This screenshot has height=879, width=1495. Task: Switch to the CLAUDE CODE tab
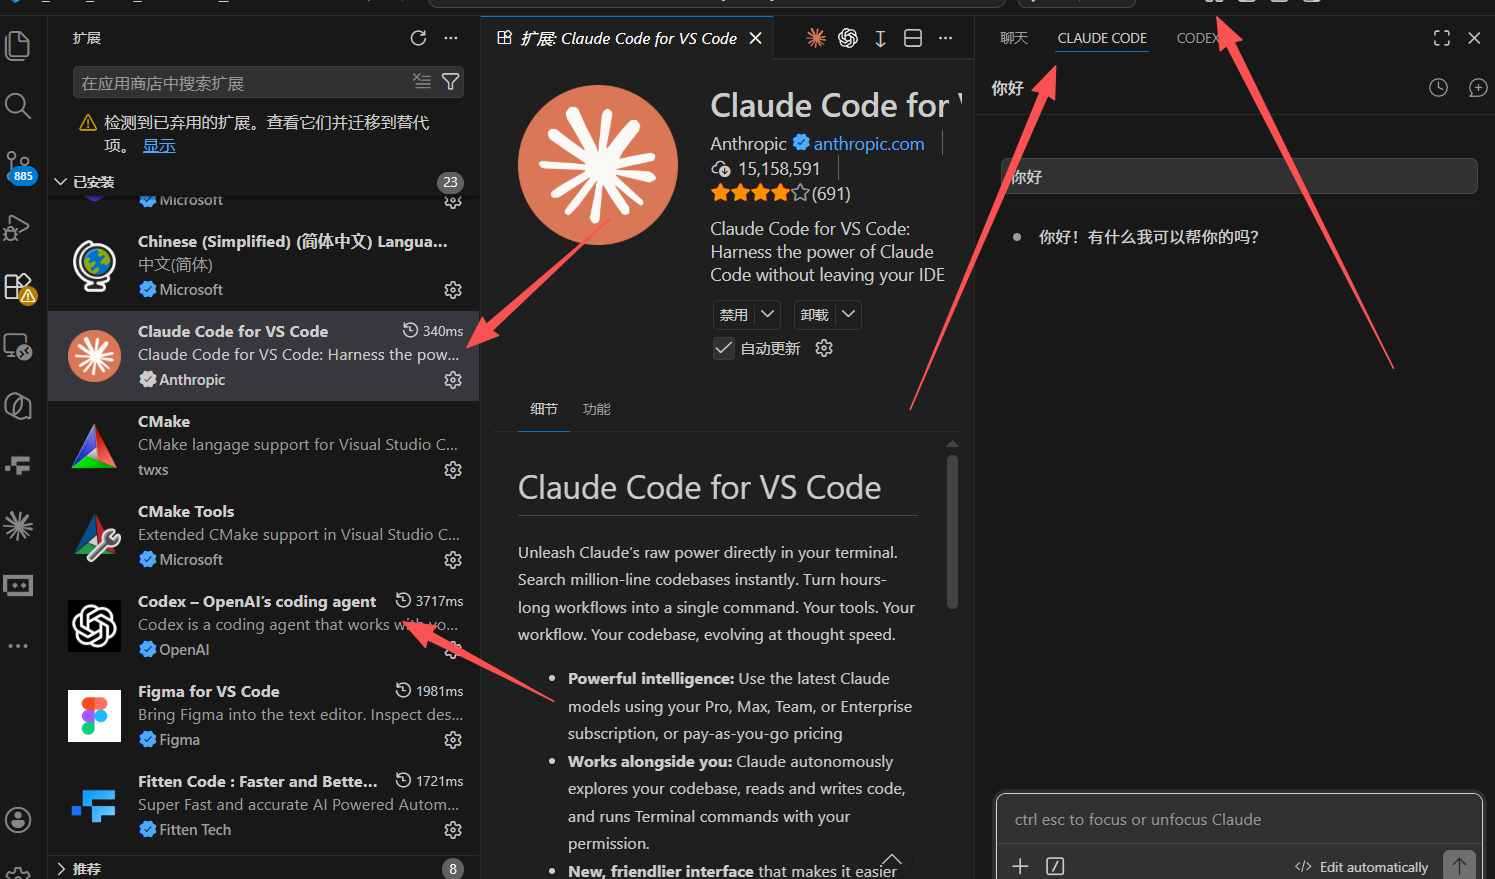1102,38
